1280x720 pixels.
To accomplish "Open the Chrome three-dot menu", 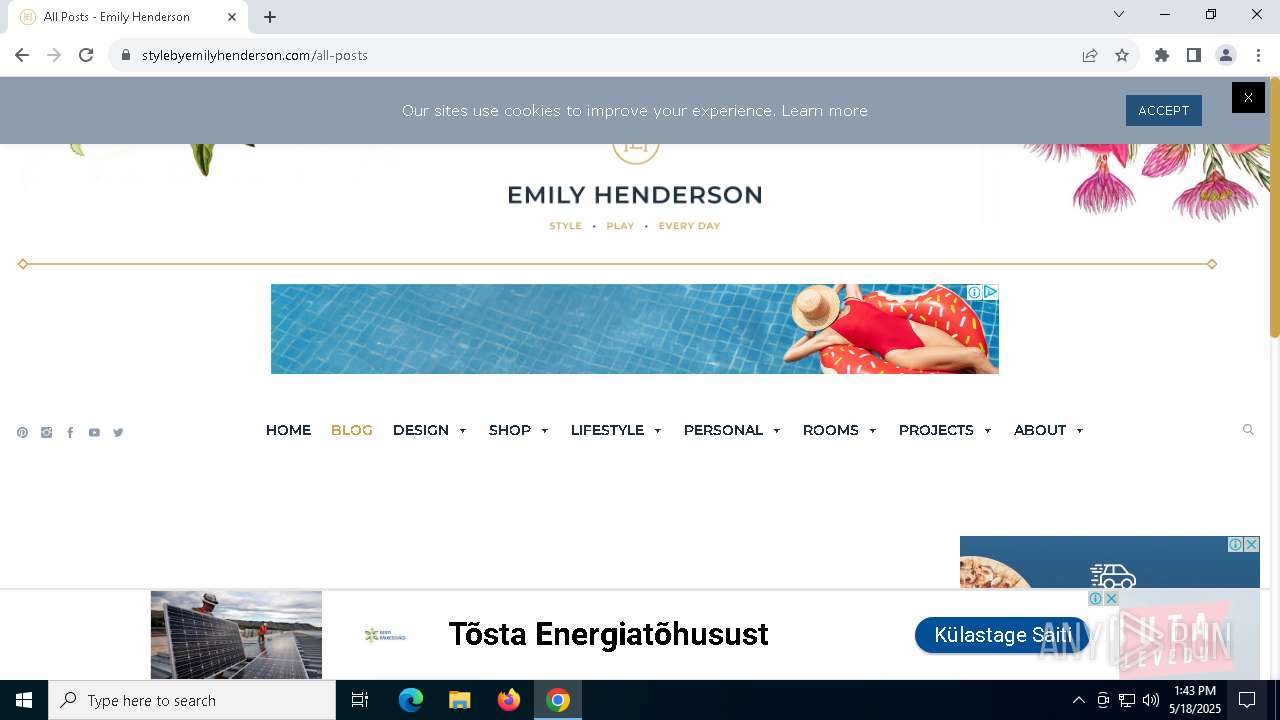I will (x=1258, y=55).
